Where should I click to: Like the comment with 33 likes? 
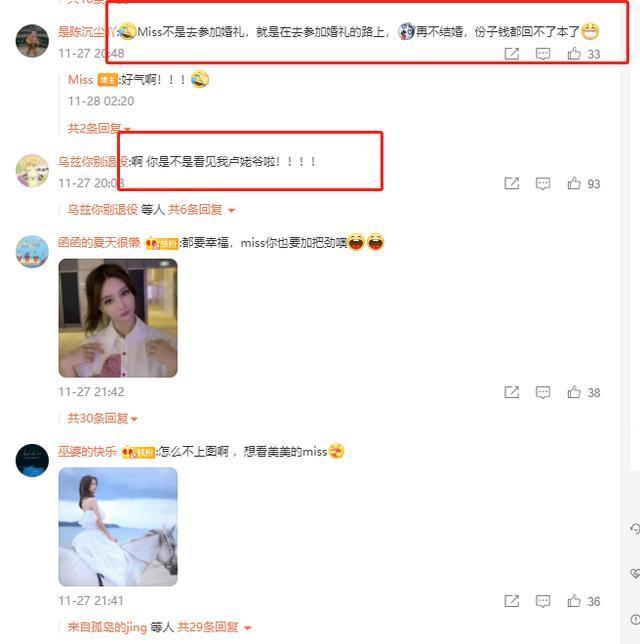click(x=573, y=53)
